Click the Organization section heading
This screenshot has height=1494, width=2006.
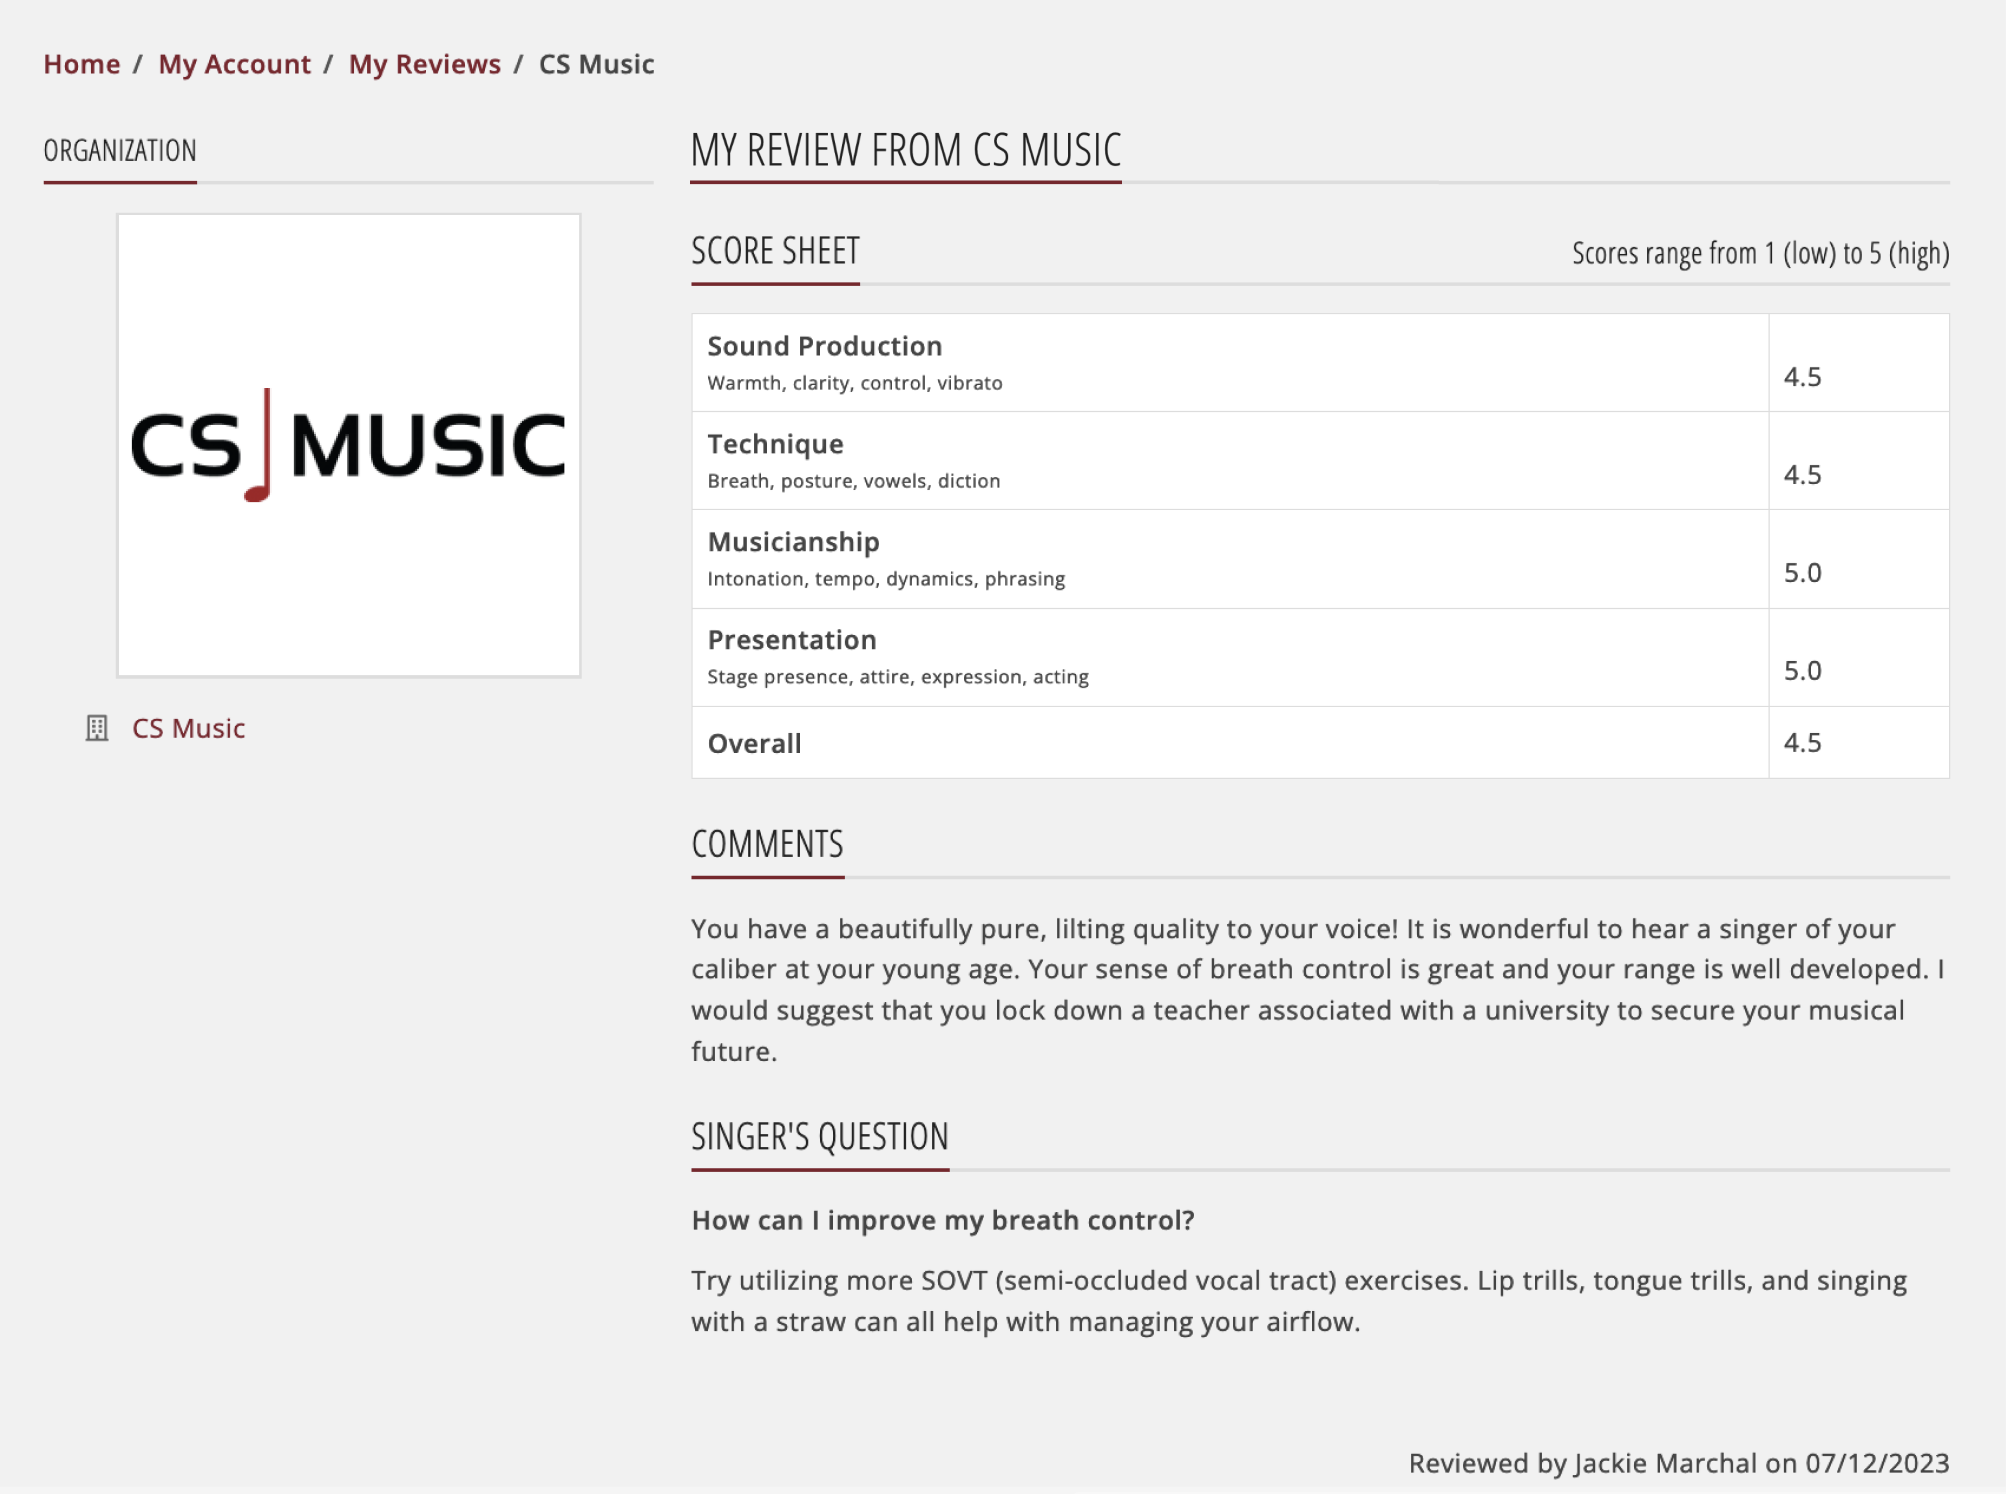pos(120,150)
